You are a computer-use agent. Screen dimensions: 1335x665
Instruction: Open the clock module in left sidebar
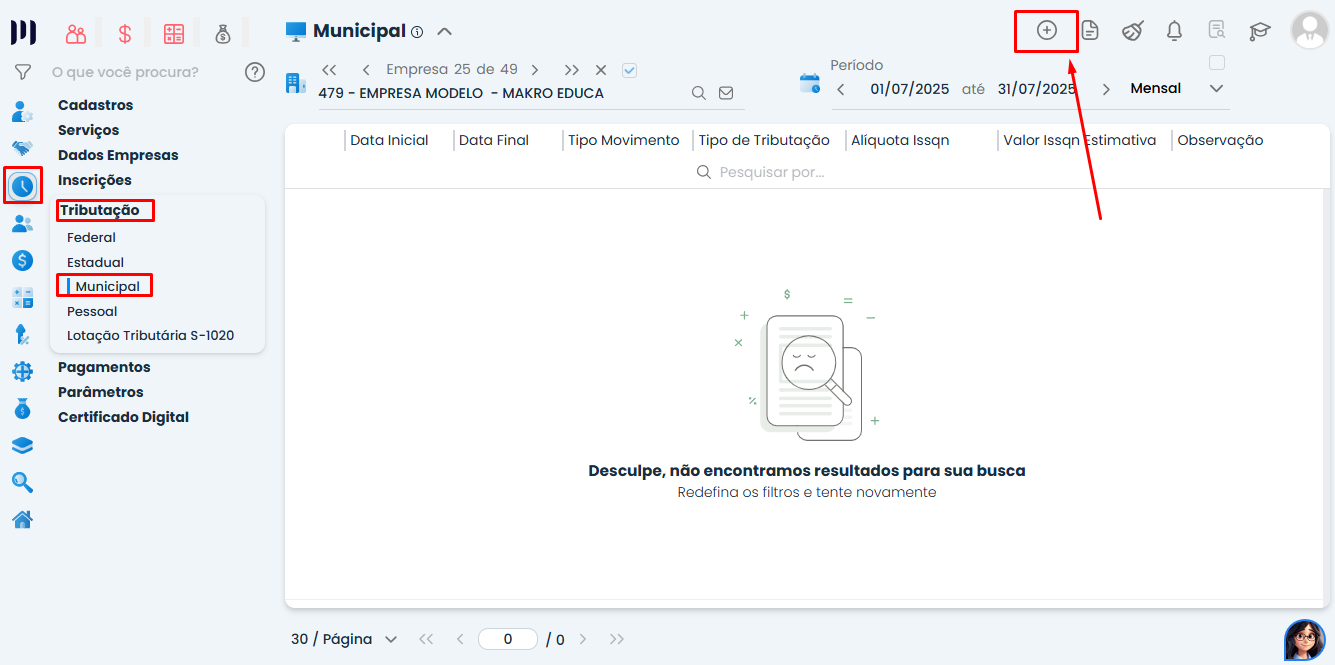[x=22, y=185]
